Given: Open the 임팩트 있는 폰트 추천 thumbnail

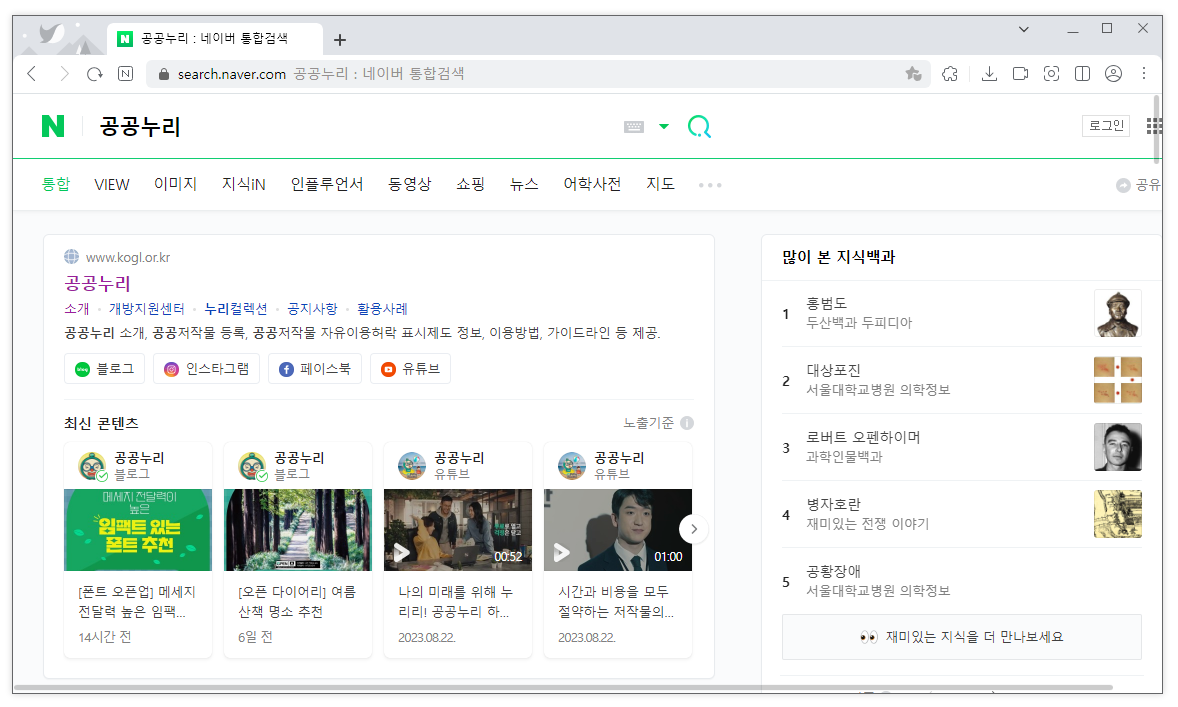Looking at the screenshot, I should click(138, 530).
